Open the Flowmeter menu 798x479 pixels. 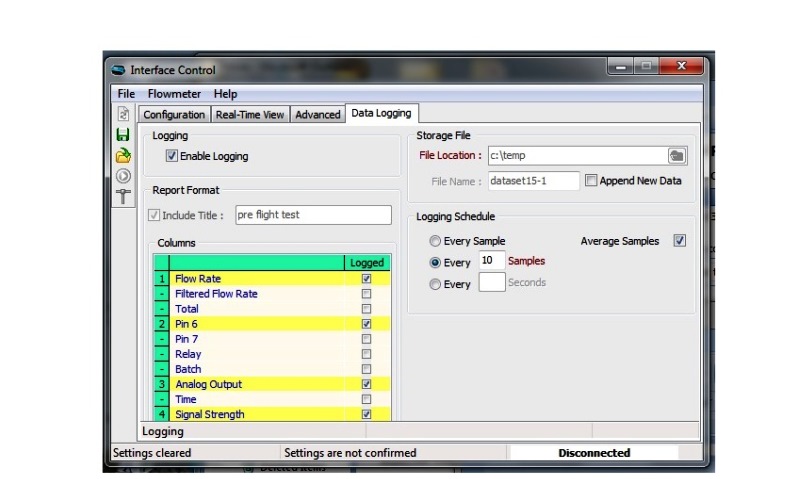click(x=174, y=94)
